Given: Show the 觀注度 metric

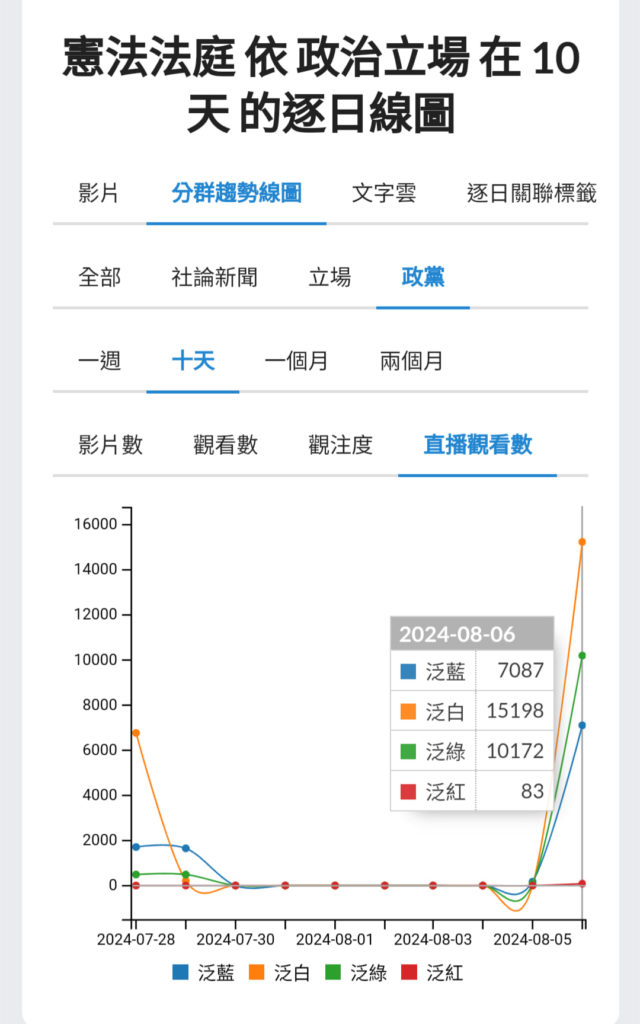Looking at the screenshot, I should (340, 445).
